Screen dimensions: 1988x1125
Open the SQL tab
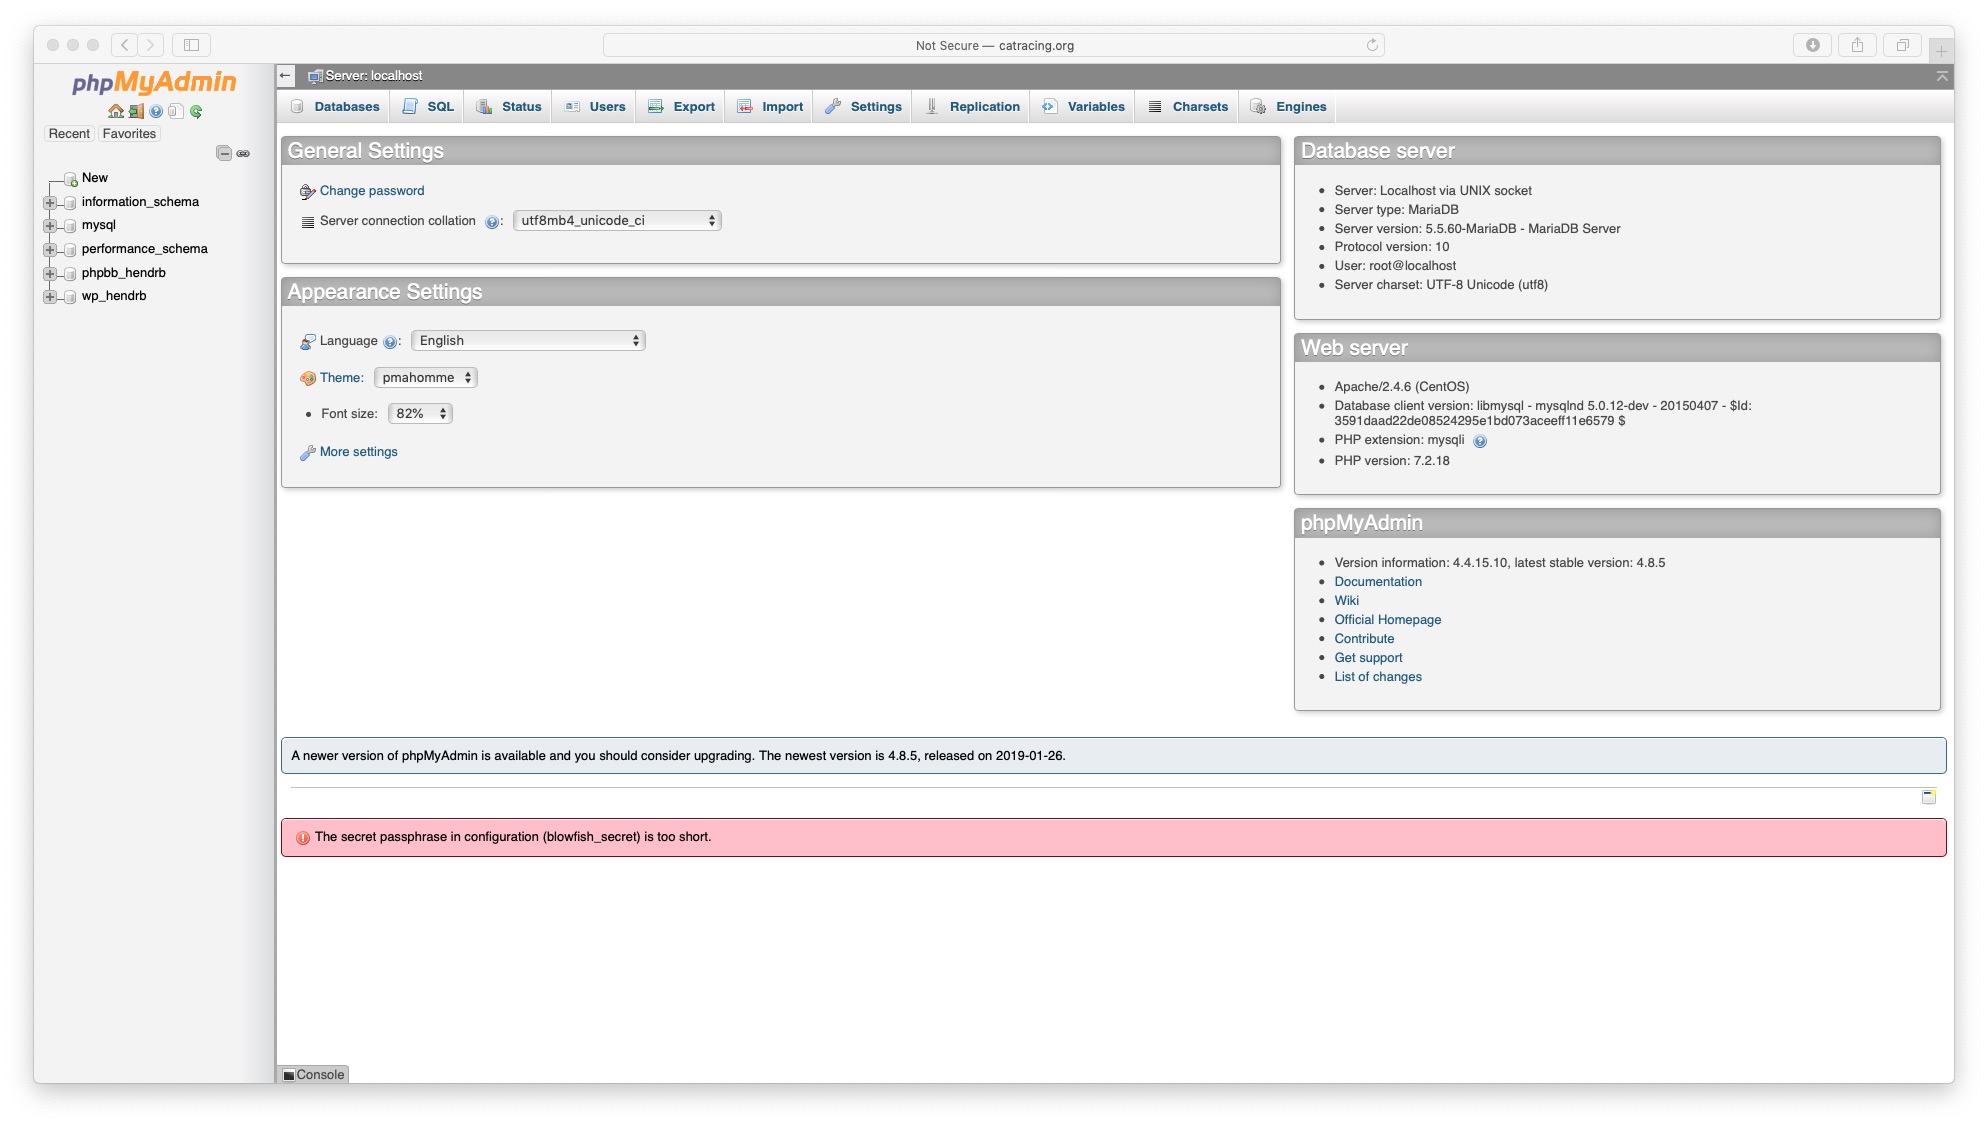[x=427, y=107]
